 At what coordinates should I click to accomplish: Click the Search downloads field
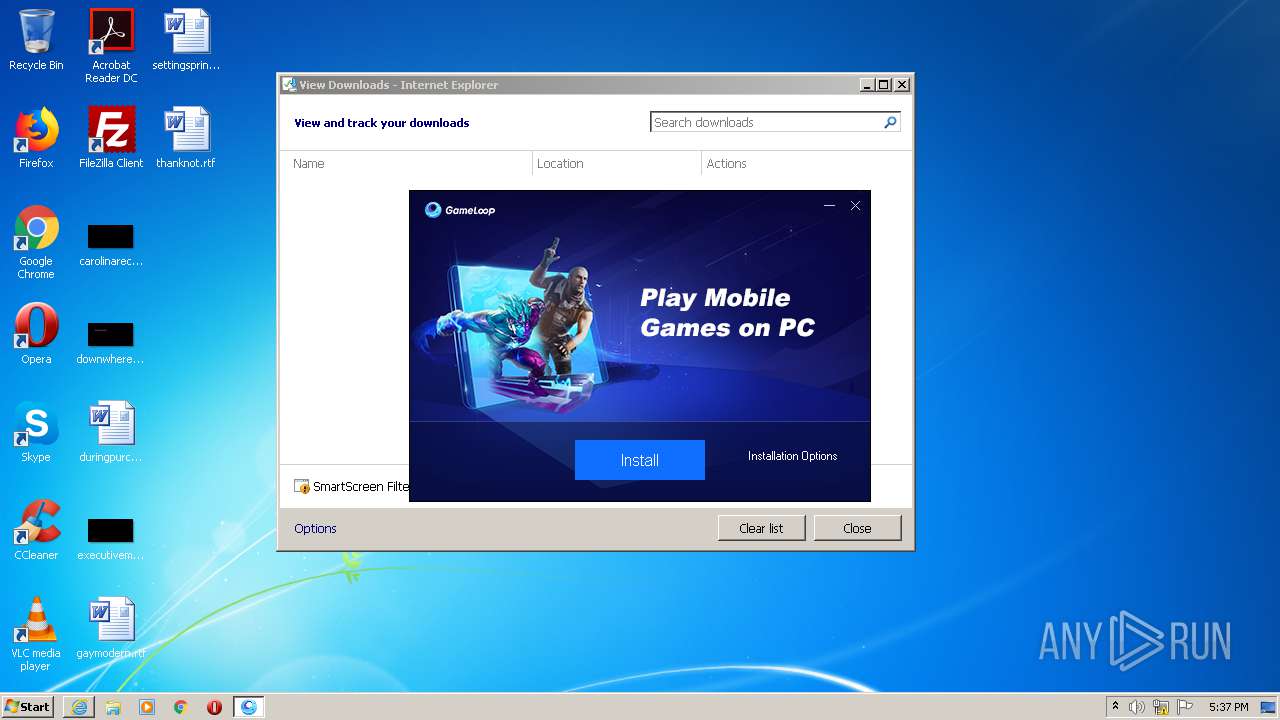pyautogui.click(x=766, y=122)
